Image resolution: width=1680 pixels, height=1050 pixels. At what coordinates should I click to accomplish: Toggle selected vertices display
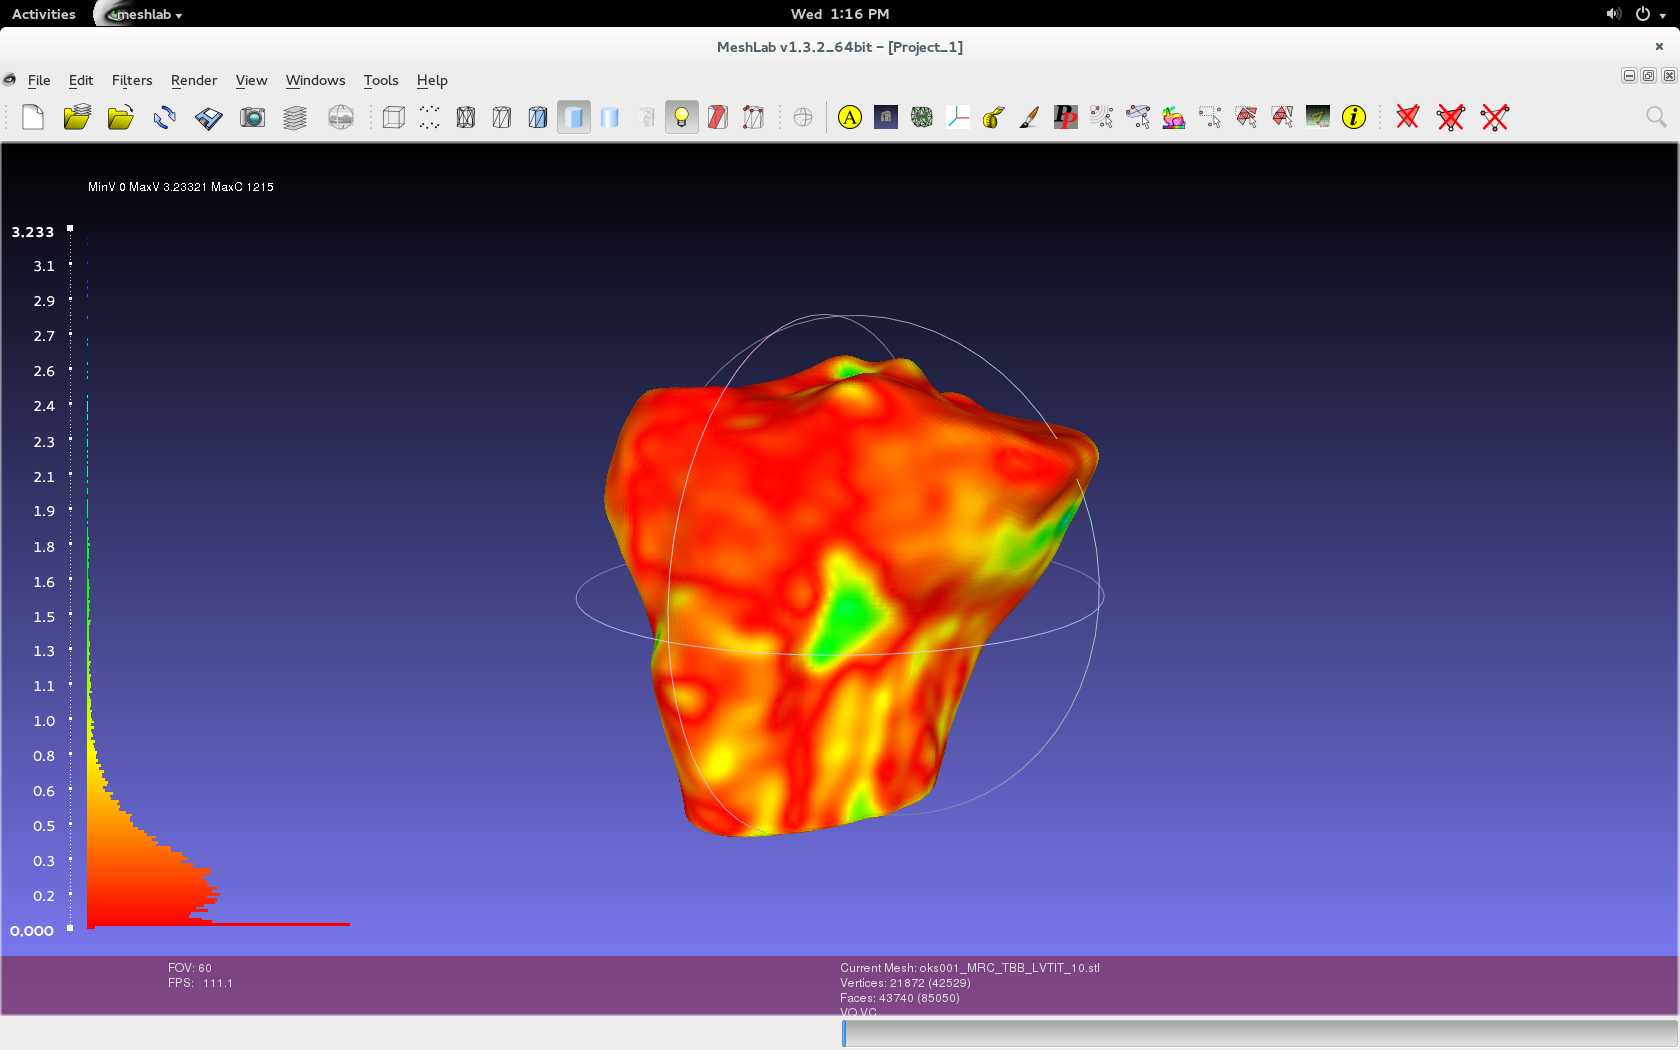[x=754, y=117]
